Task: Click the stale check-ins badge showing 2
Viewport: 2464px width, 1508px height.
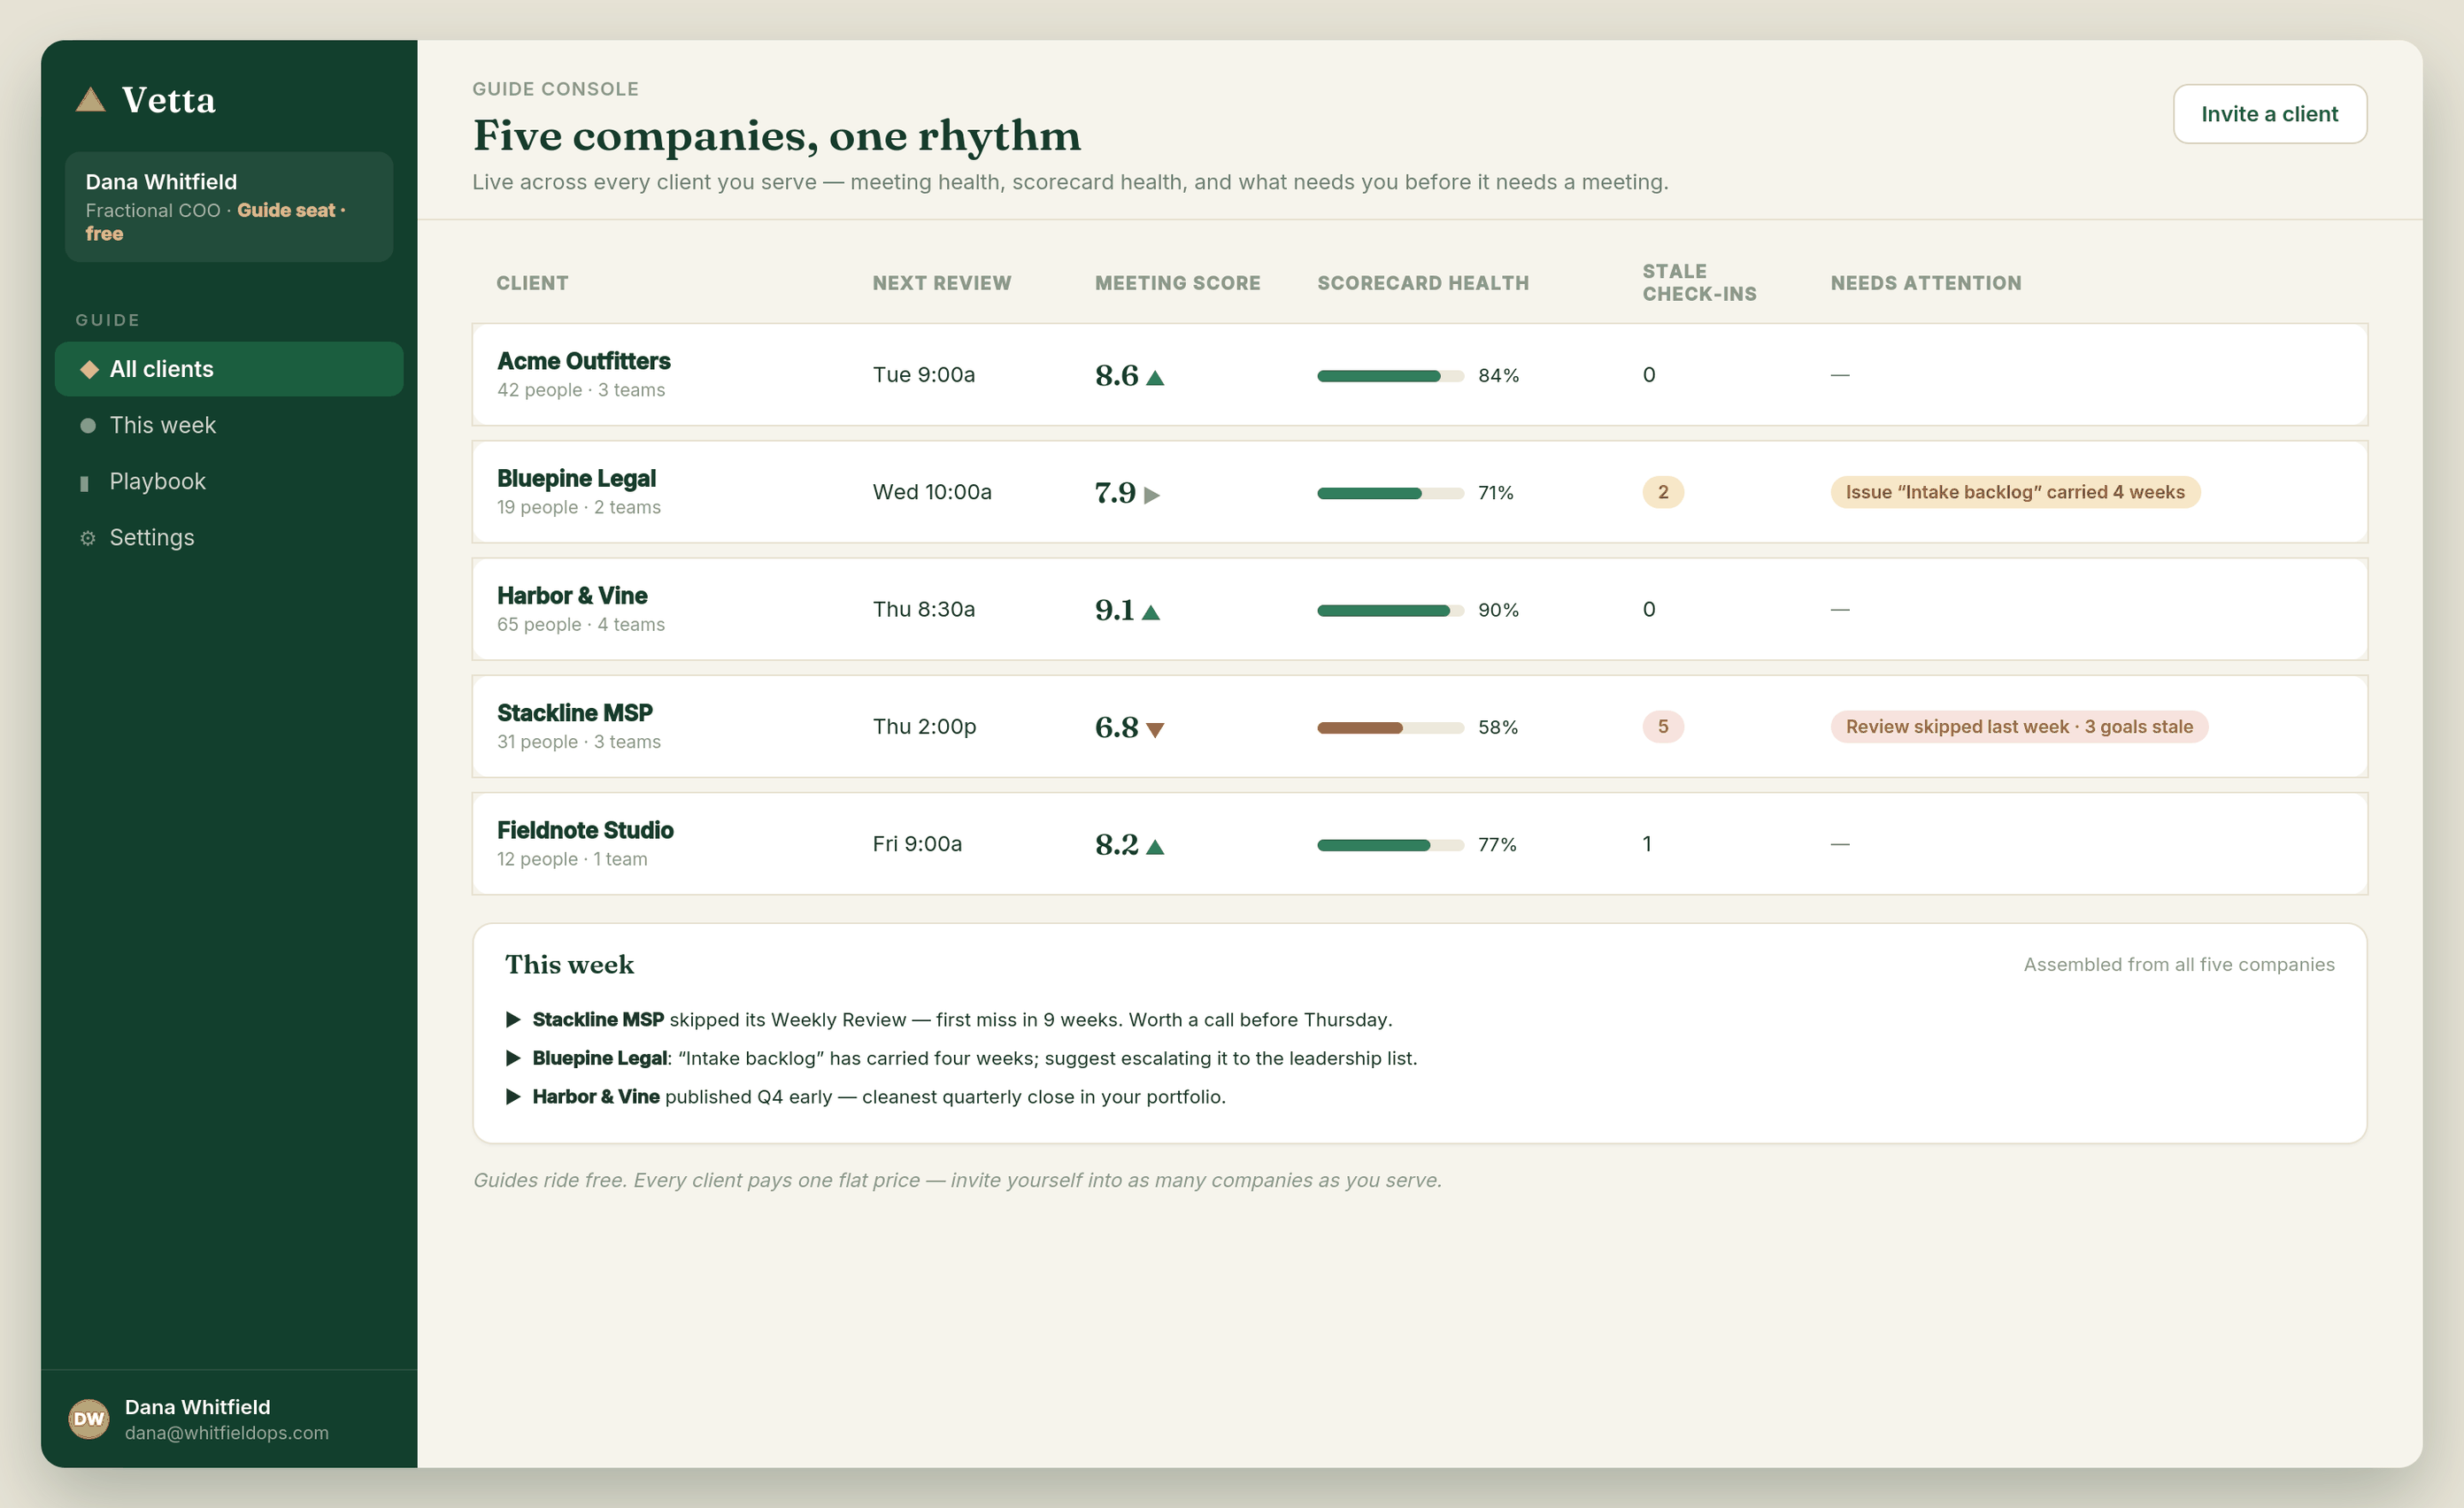Action: pyautogui.click(x=1663, y=492)
